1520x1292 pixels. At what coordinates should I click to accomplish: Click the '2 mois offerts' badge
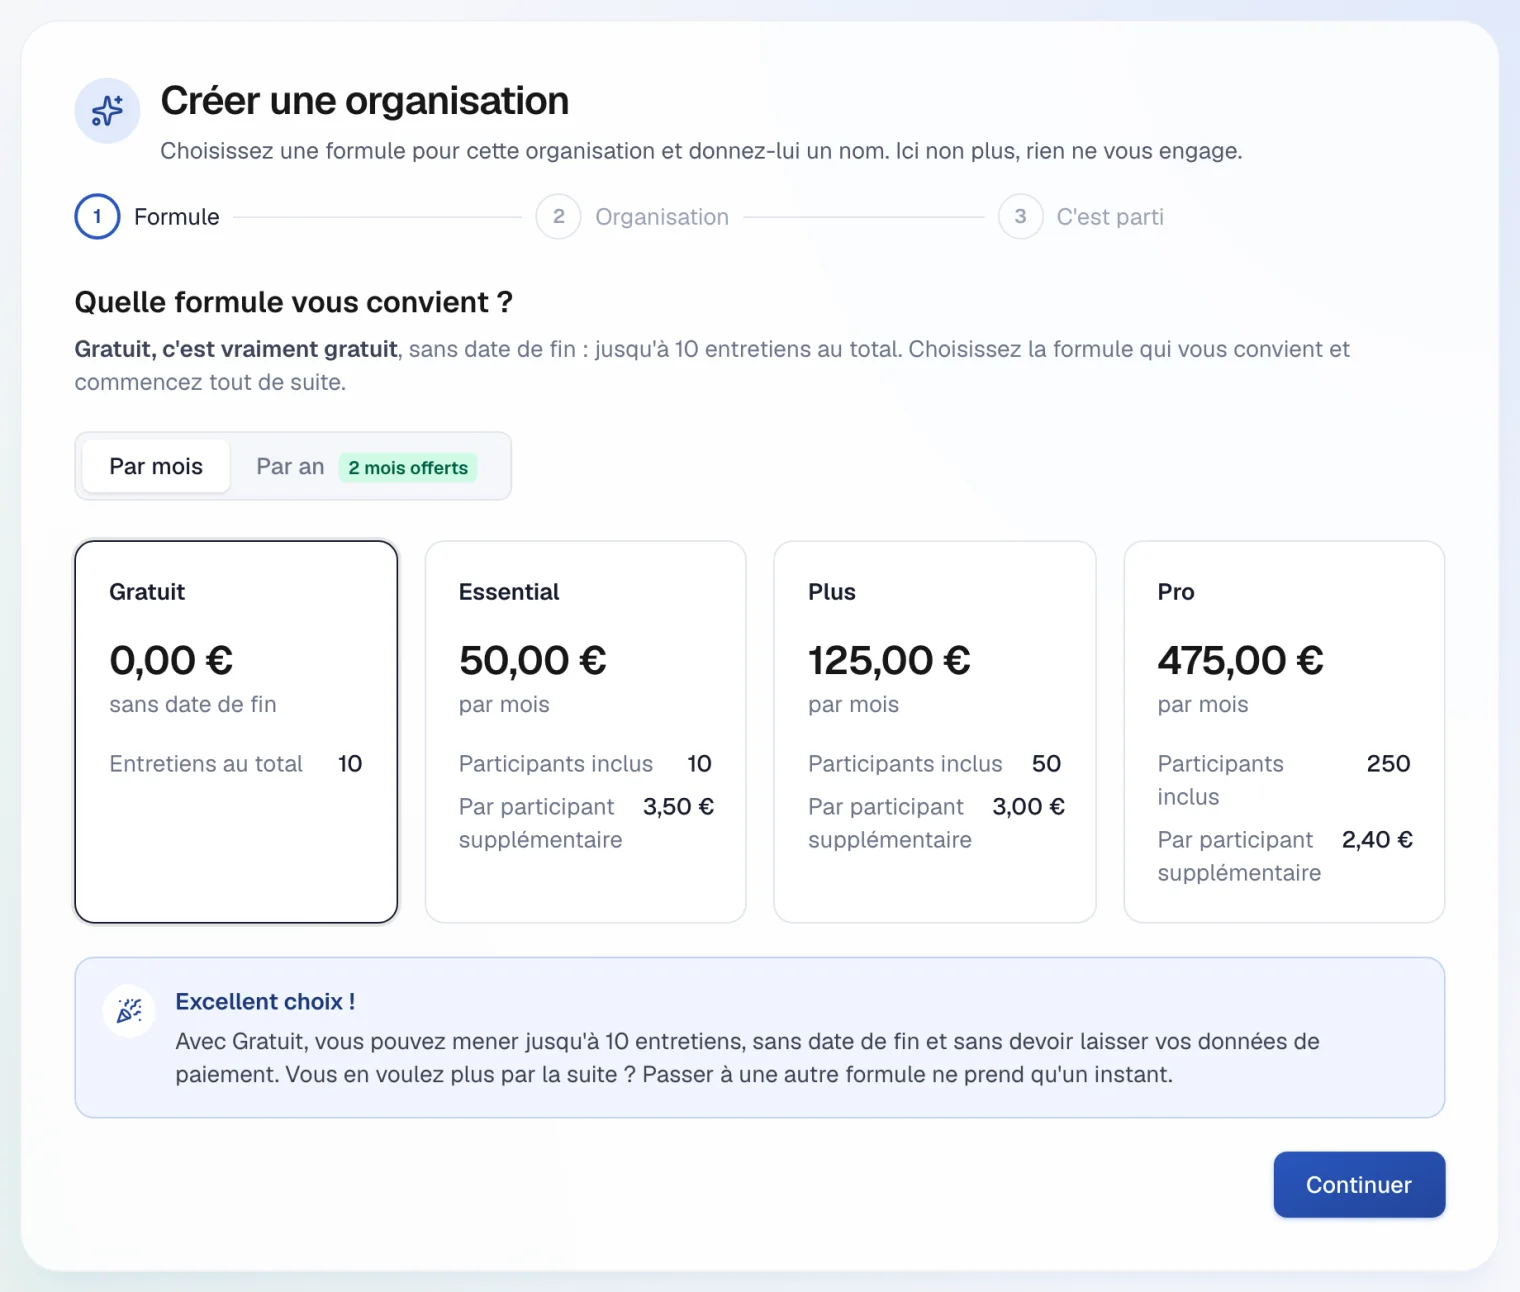point(408,468)
